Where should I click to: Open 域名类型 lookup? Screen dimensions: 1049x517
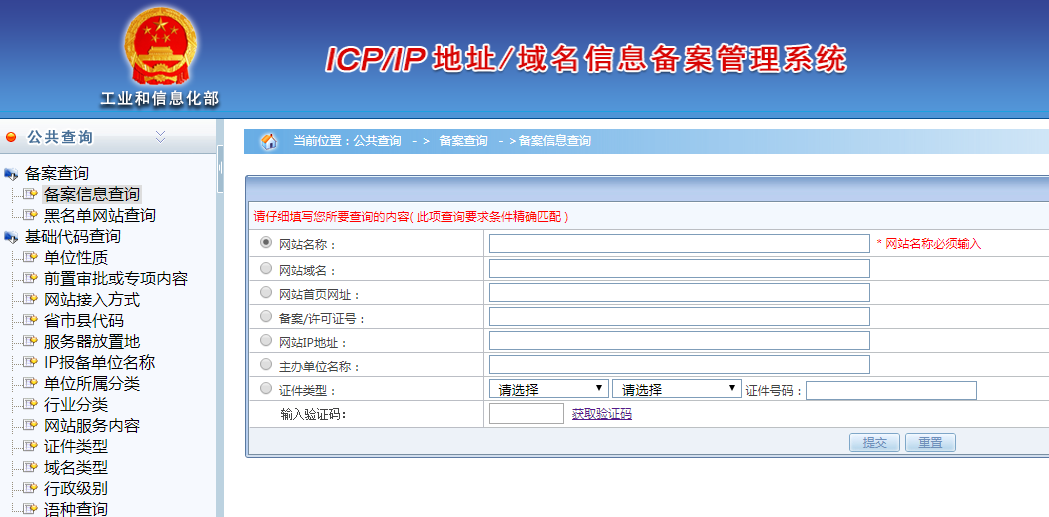tap(76, 467)
